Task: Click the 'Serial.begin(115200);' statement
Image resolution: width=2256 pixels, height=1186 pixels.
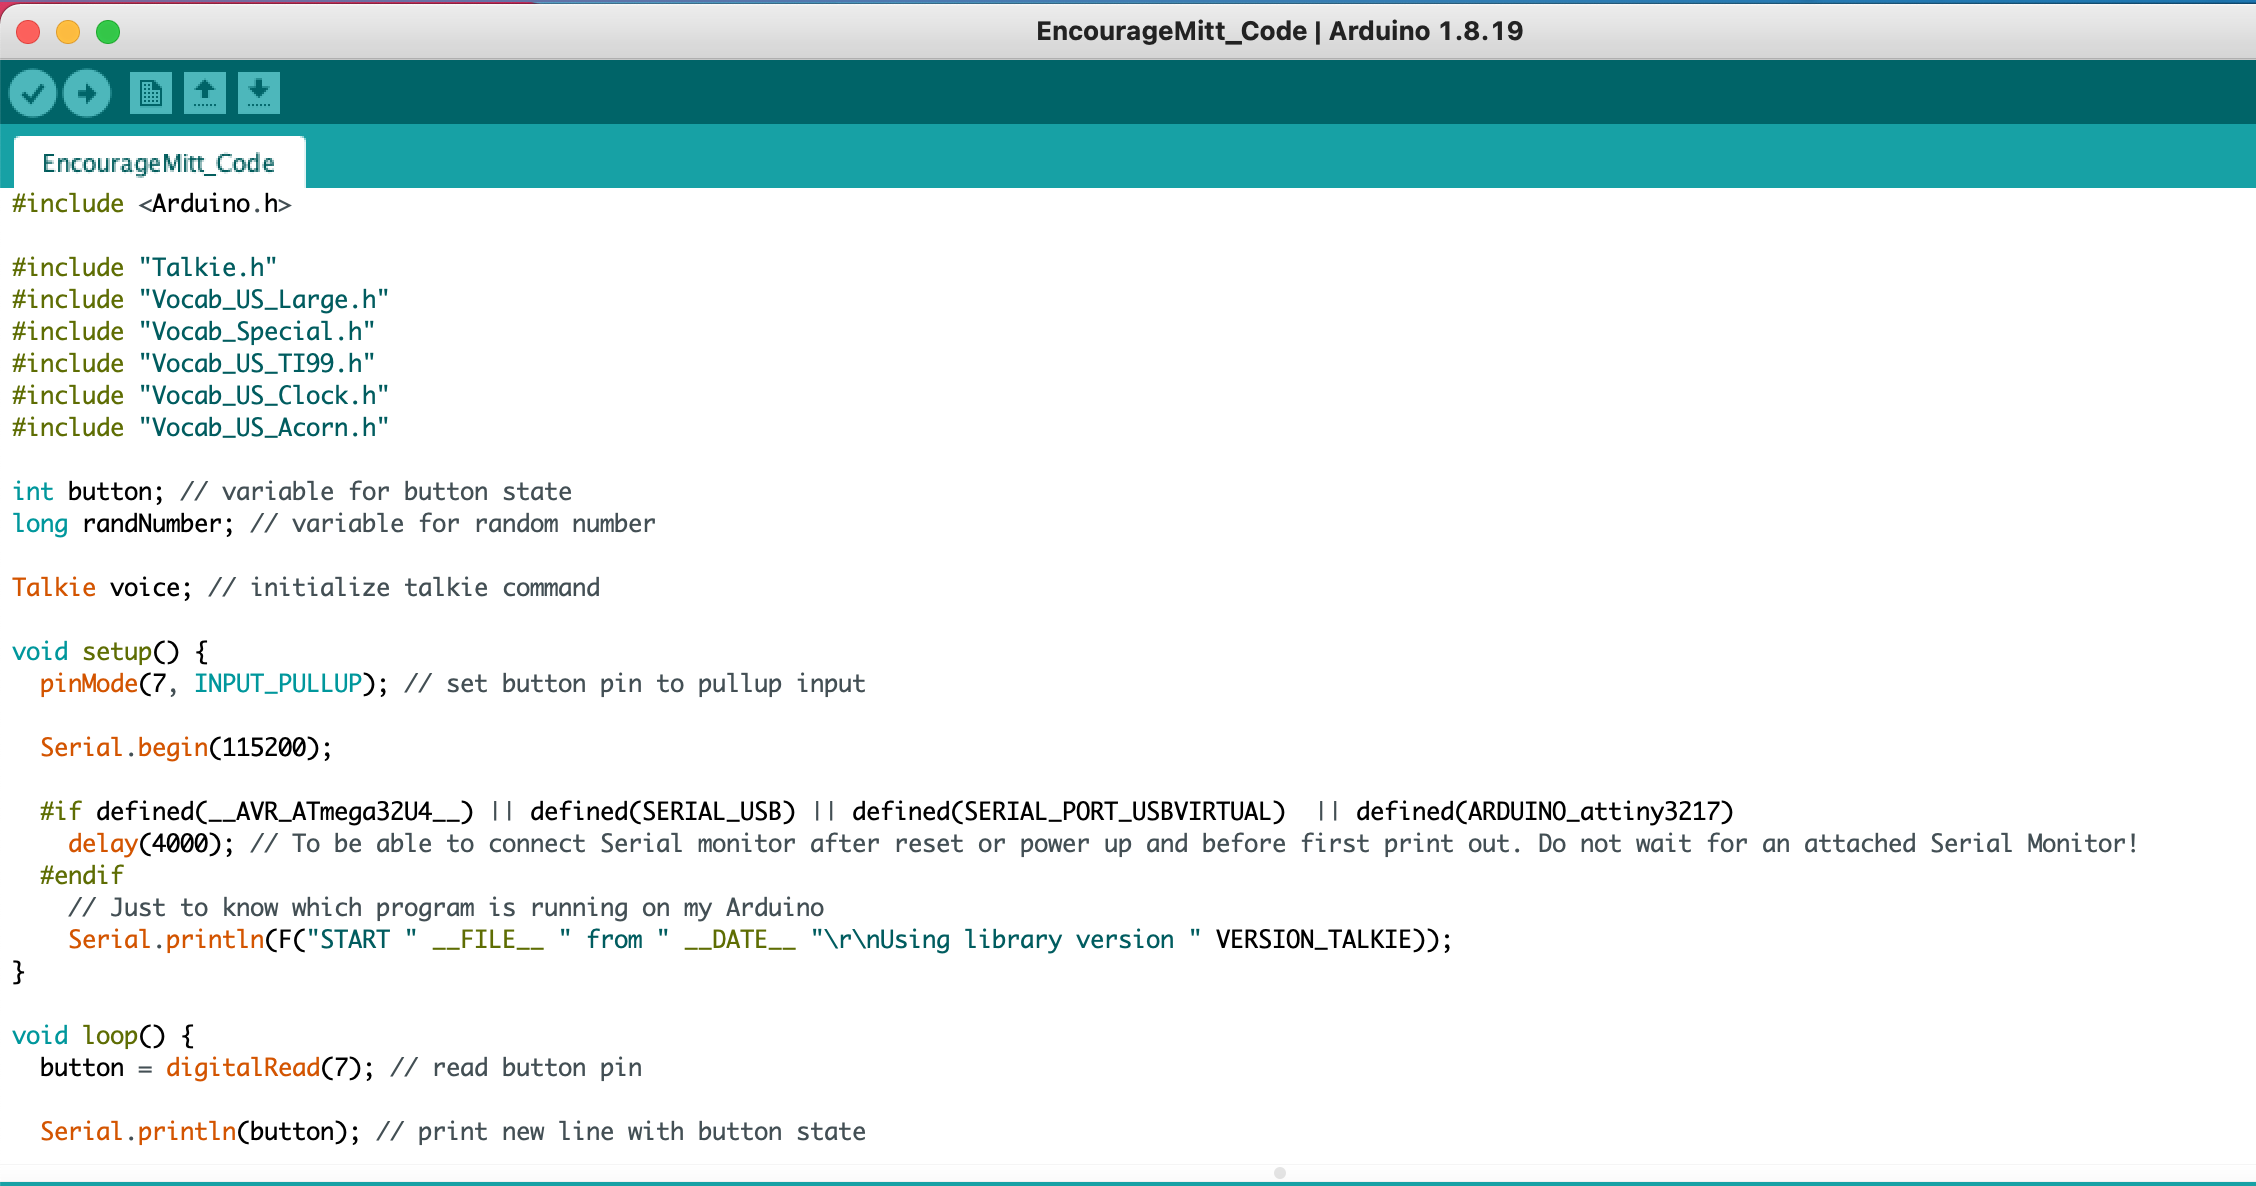Action: tap(186, 748)
